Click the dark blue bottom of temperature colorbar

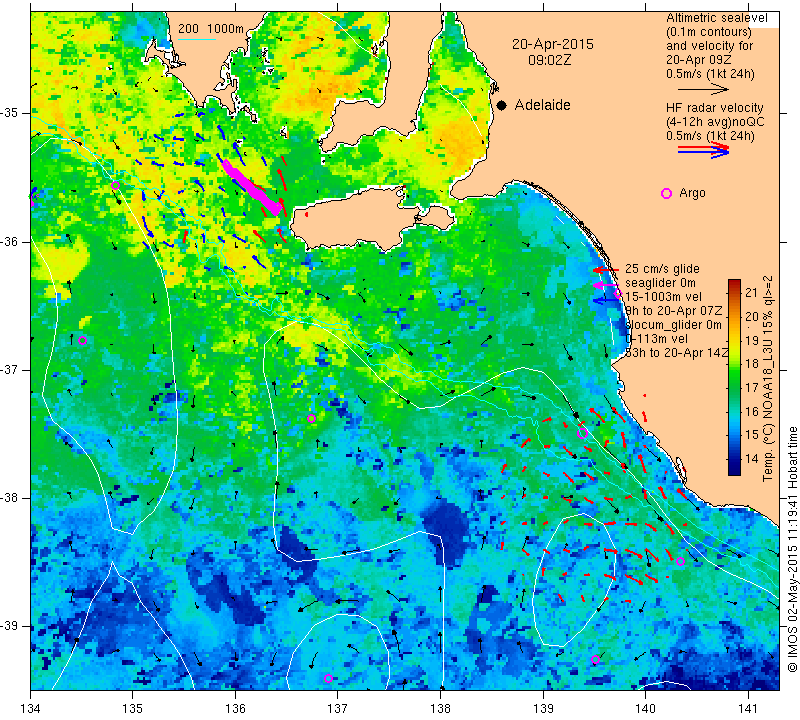(x=734, y=470)
